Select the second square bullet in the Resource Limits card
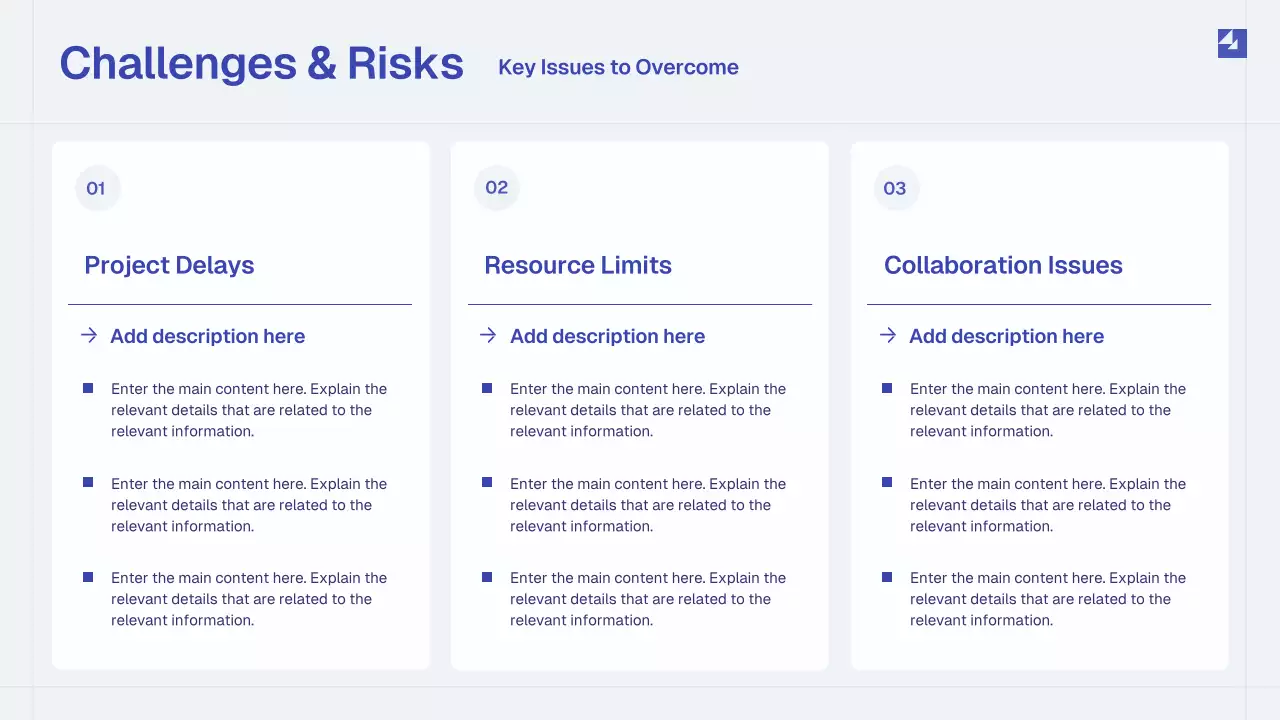The width and height of the screenshot is (1280, 720). (487, 482)
